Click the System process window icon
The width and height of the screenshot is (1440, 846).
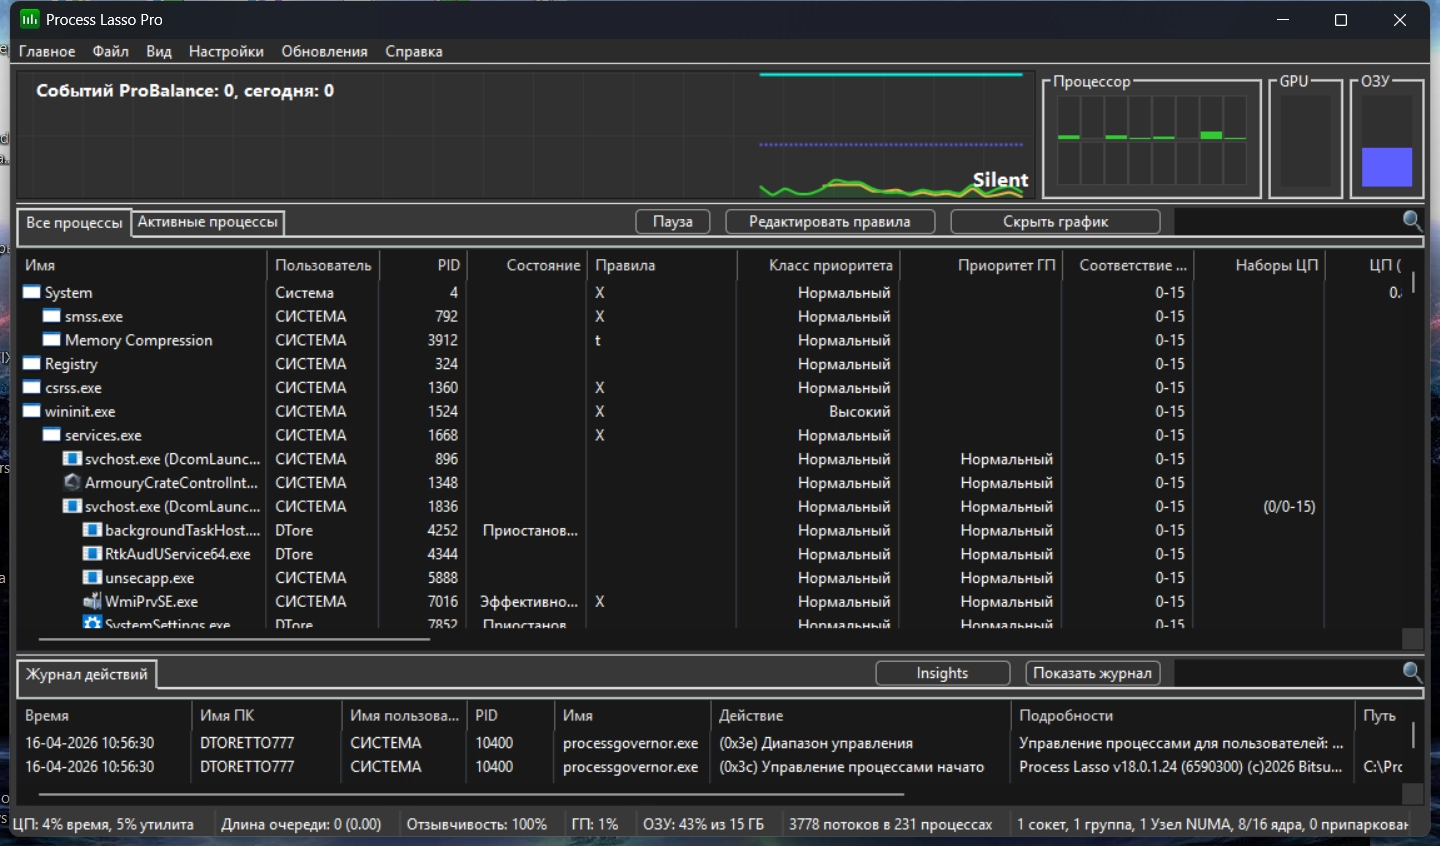point(32,293)
